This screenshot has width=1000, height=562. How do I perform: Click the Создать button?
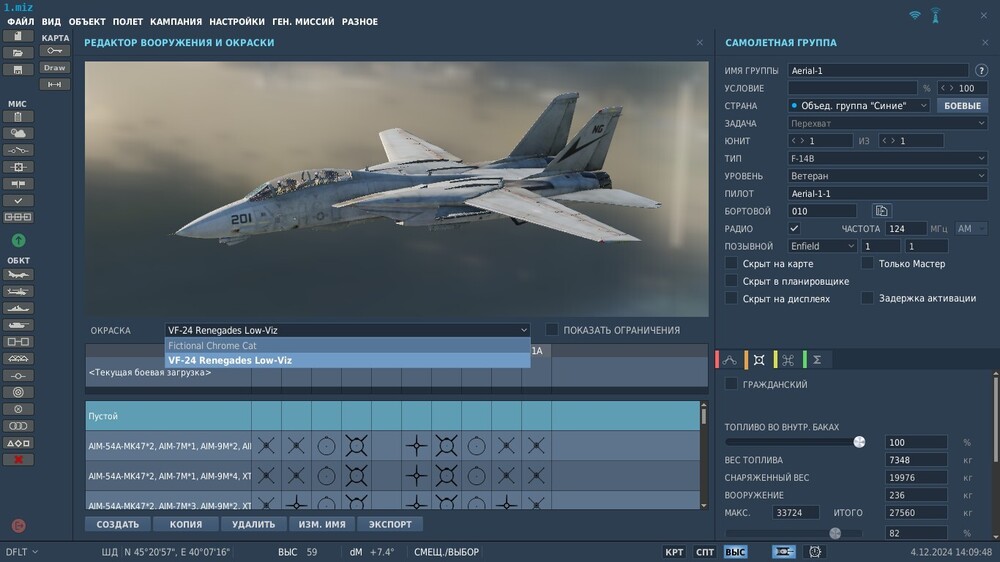click(118, 524)
